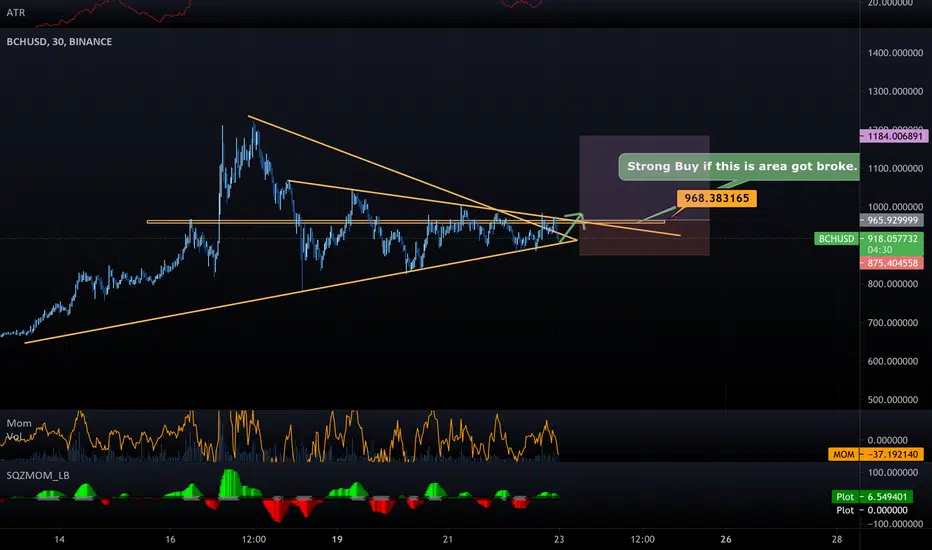This screenshot has height=550, width=932.
Task: Click the 0.000000 Mom axis label
Action: [887, 440]
